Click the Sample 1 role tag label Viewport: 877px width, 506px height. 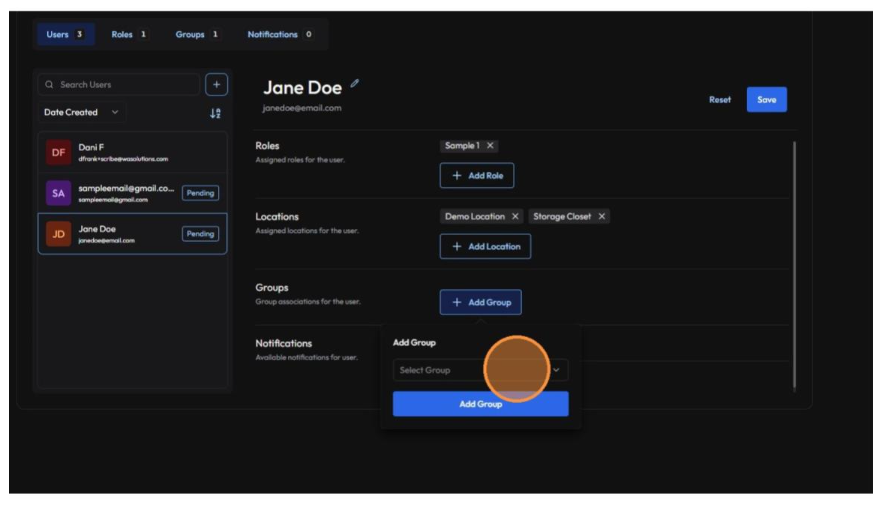pos(462,145)
